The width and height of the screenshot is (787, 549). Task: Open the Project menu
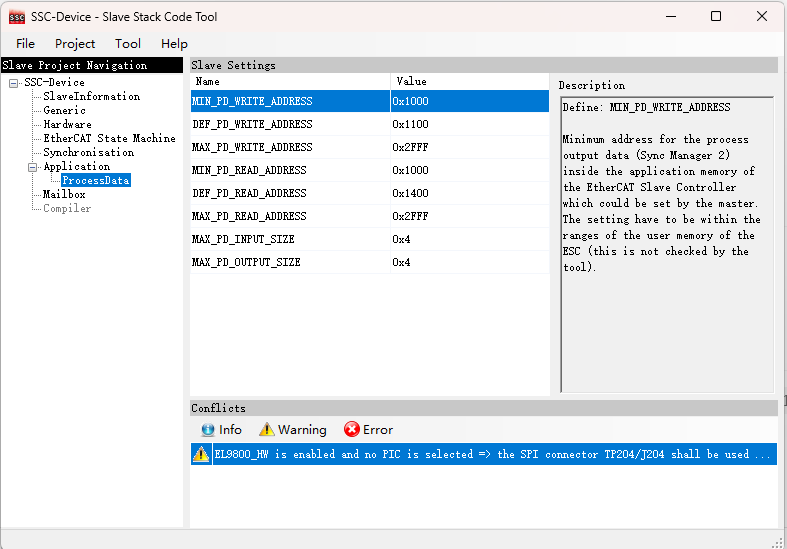75,44
